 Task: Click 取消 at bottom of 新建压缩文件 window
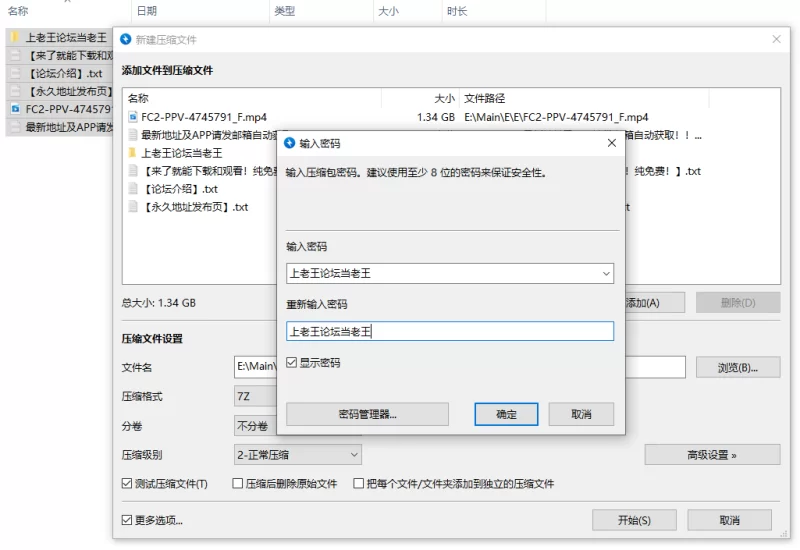pos(729,520)
